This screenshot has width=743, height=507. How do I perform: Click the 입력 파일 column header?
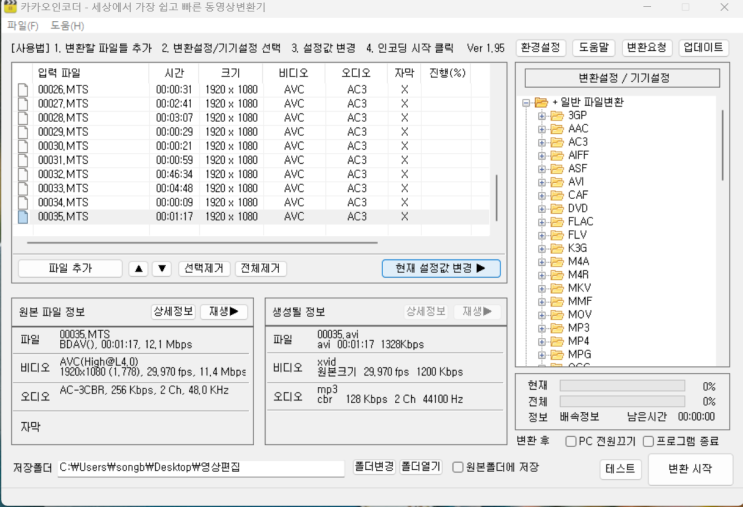coord(91,73)
